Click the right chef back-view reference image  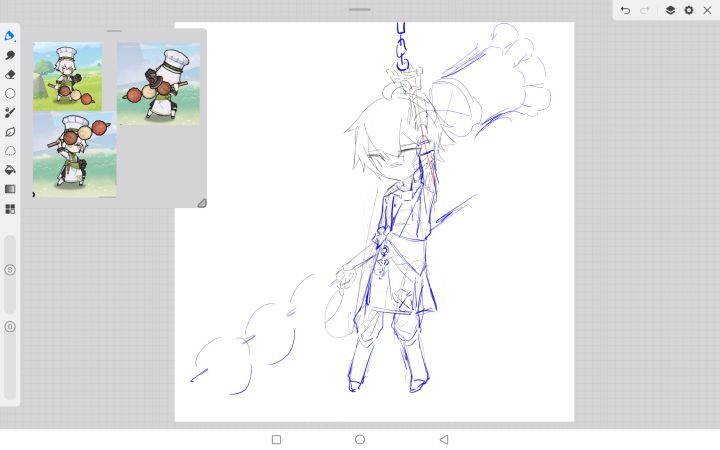[x=158, y=84]
